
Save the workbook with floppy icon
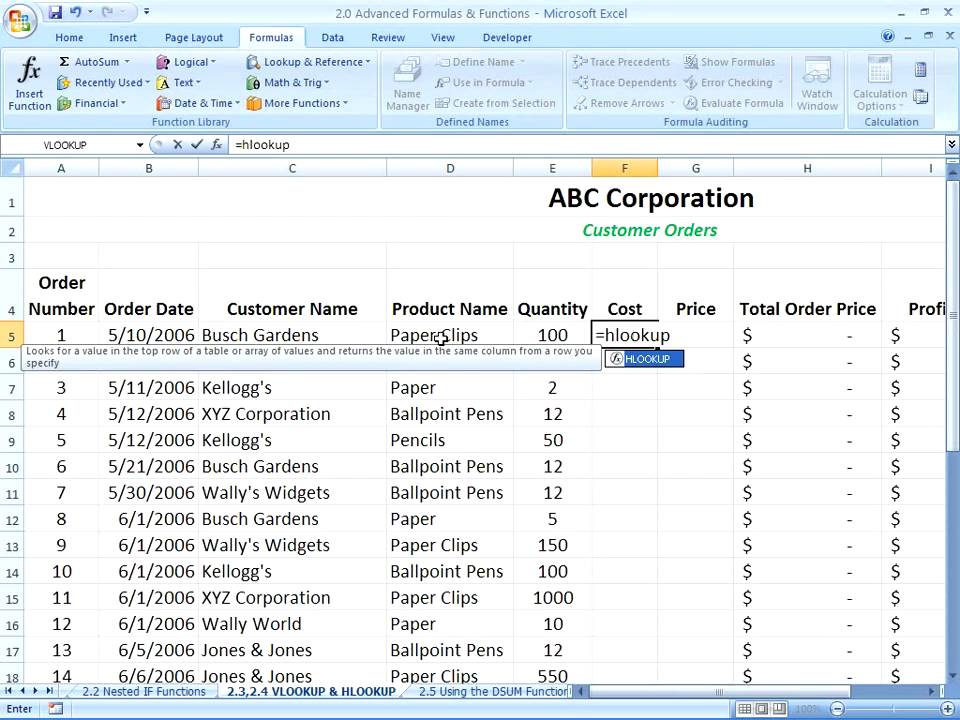click(x=55, y=12)
